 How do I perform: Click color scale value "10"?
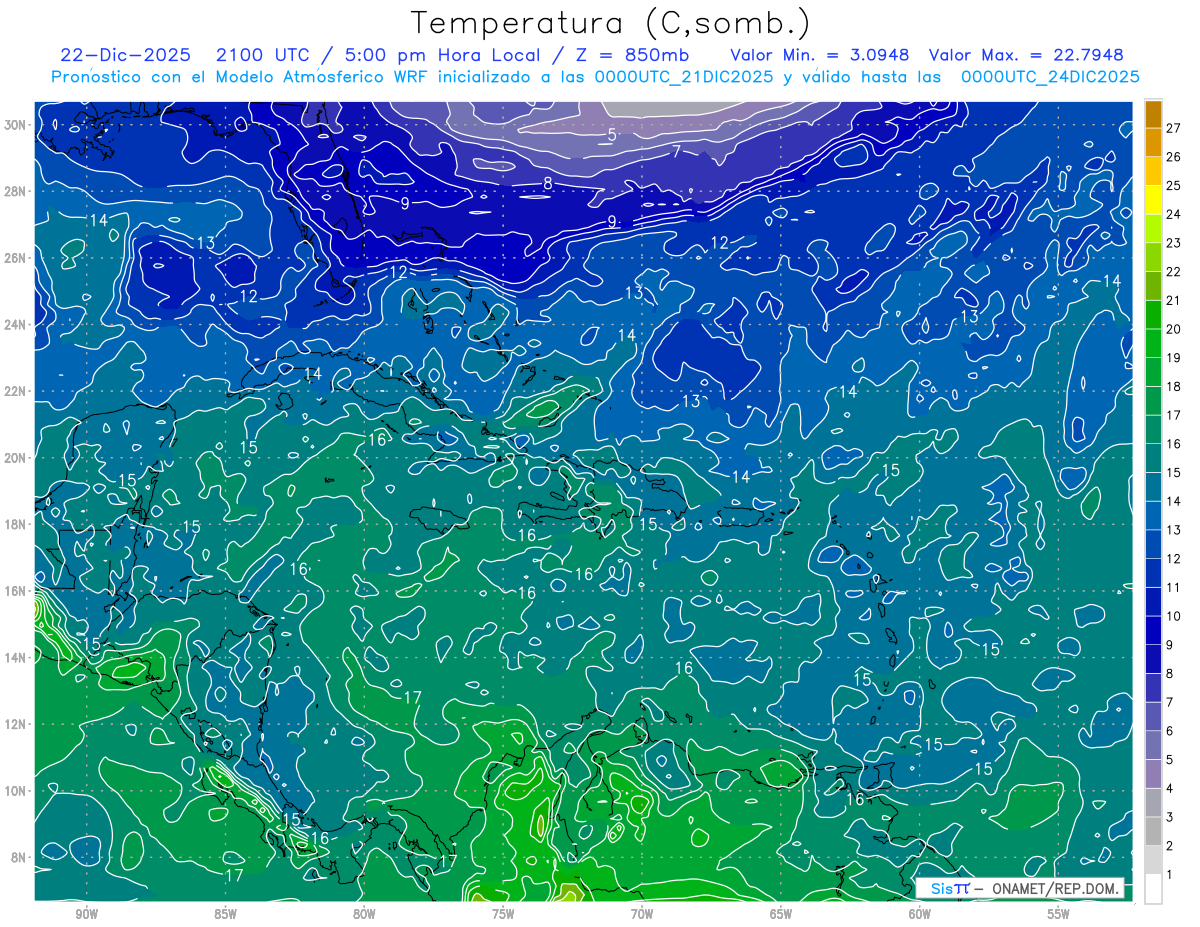(x=1174, y=616)
